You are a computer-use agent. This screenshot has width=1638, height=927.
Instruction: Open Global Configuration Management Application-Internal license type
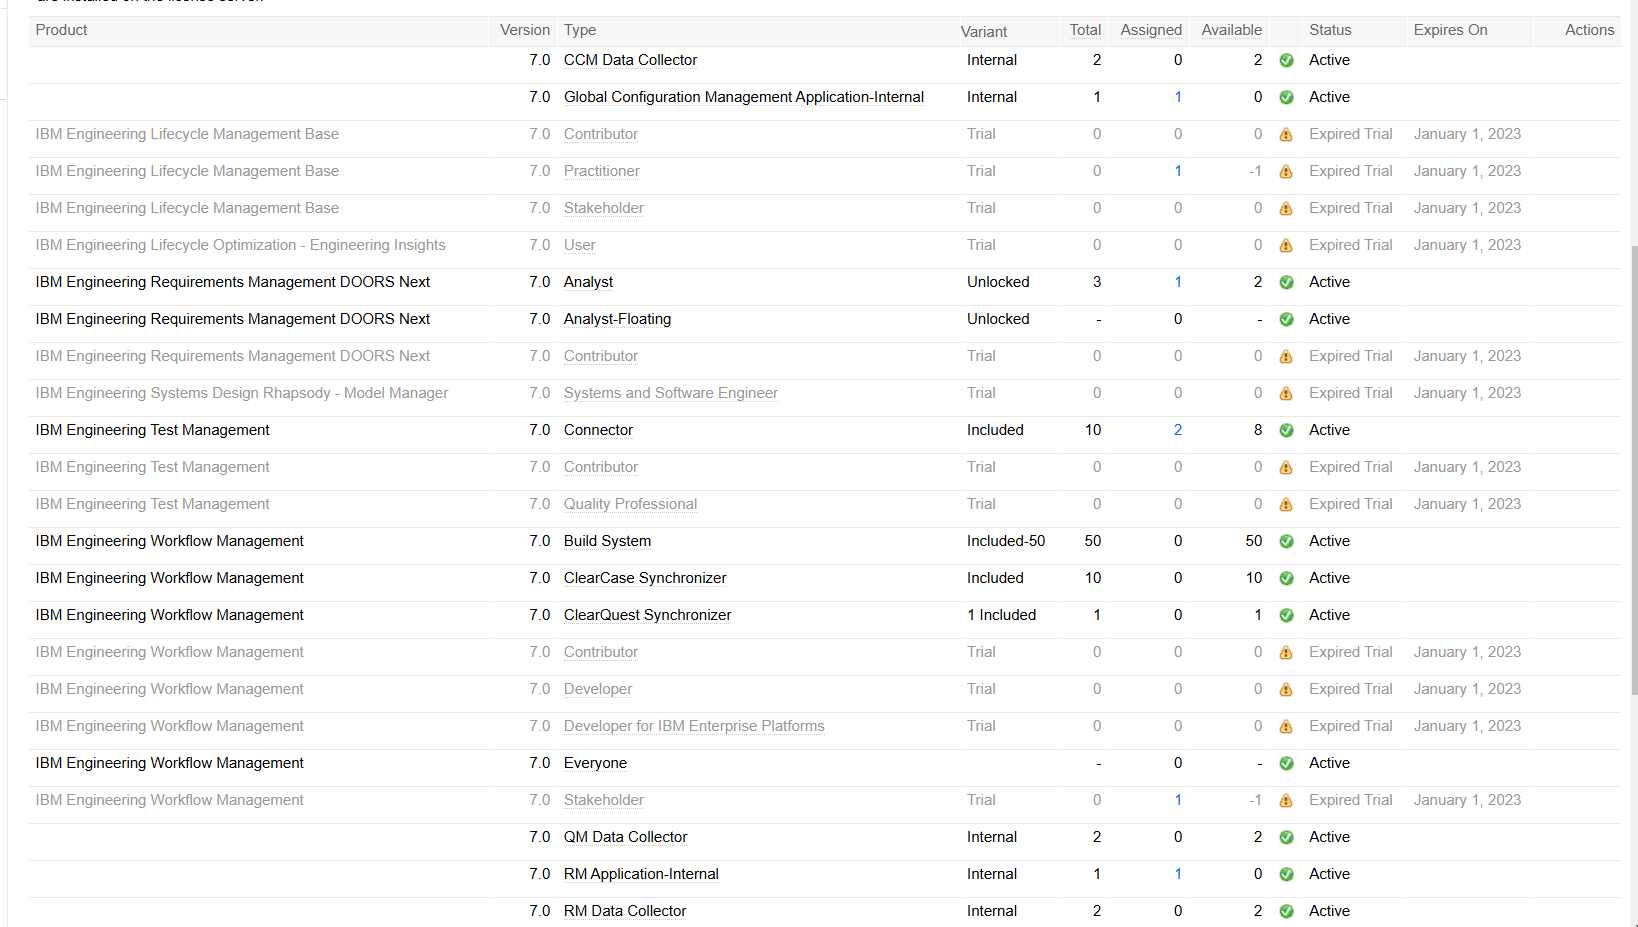pyautogui.click(x=743, y=97)
